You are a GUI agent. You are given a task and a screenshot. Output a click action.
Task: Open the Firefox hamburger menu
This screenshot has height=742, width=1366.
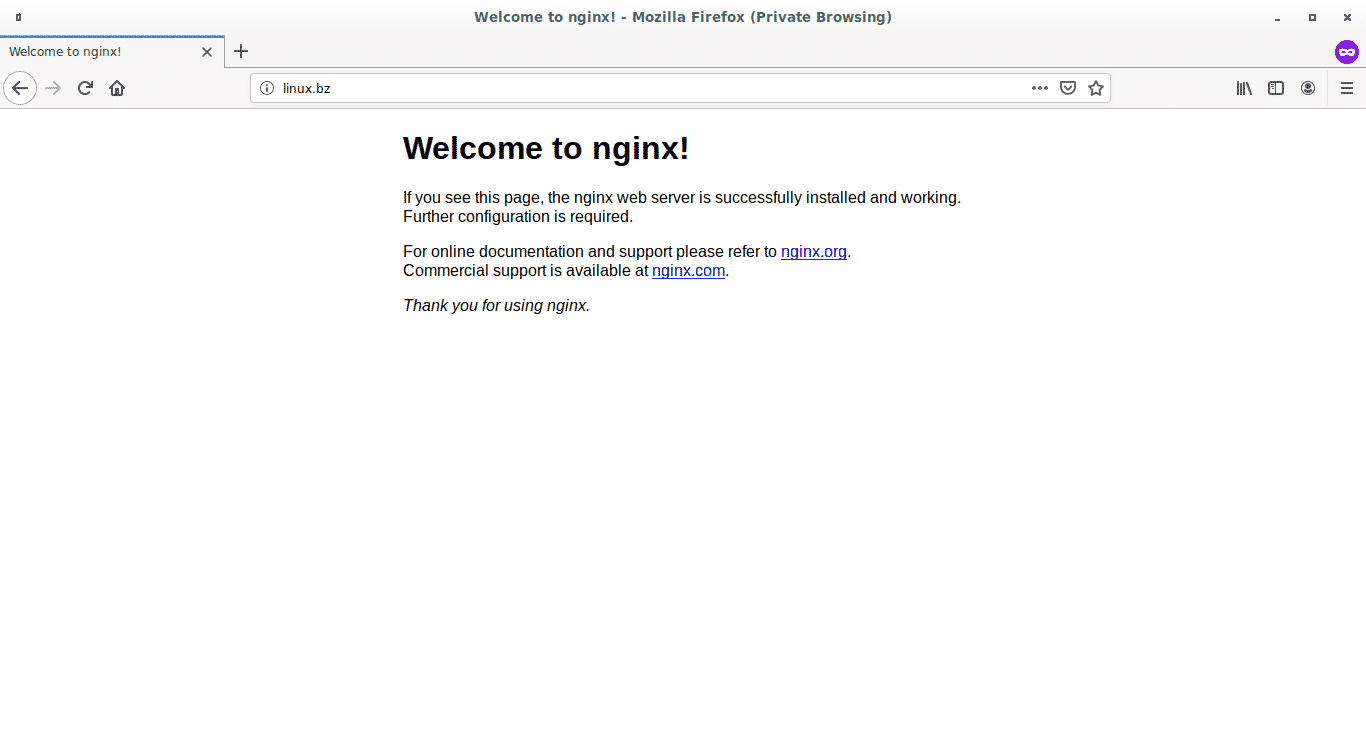coord(1347,88)
